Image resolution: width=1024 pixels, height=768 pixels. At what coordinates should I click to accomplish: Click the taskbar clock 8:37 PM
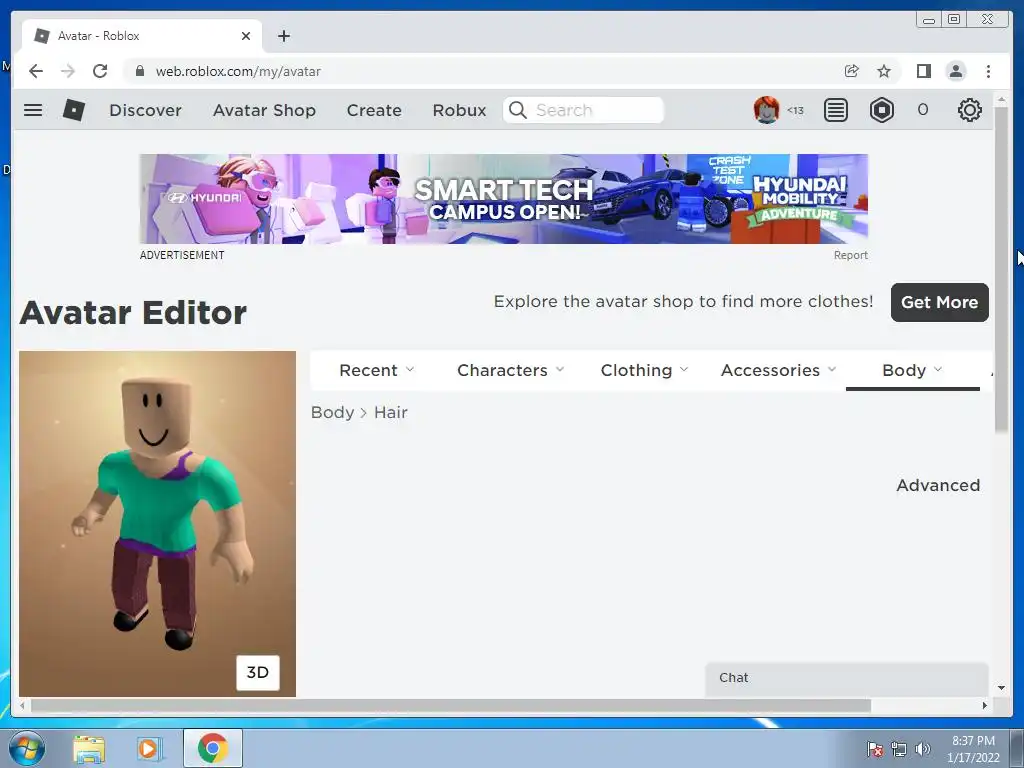[x=973, y=741]
